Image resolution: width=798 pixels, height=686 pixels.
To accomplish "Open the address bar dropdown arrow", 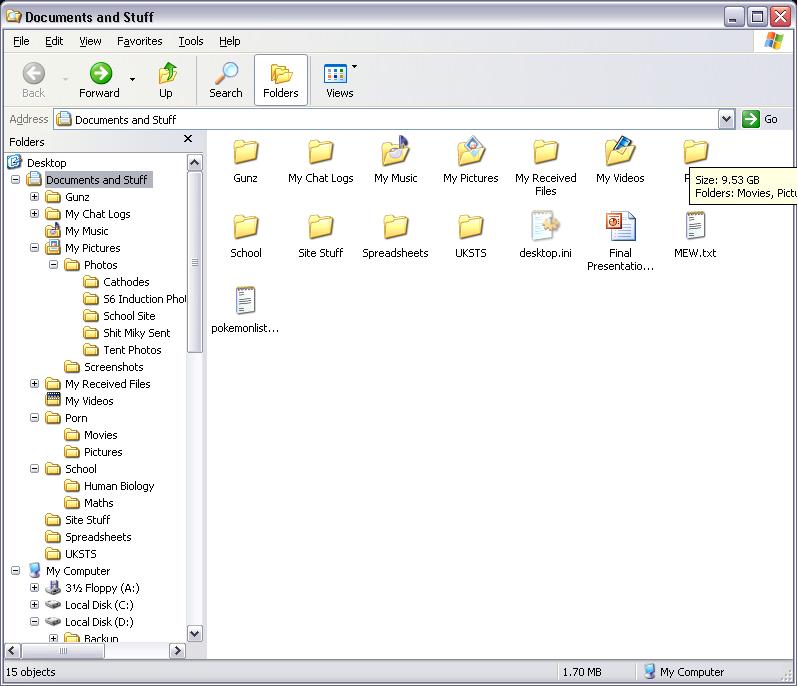I will [726, 119].
